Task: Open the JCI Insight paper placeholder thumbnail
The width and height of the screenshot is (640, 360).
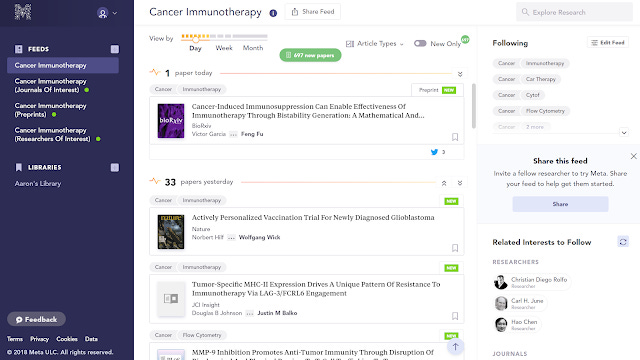Action: click(x=171, y=299)
